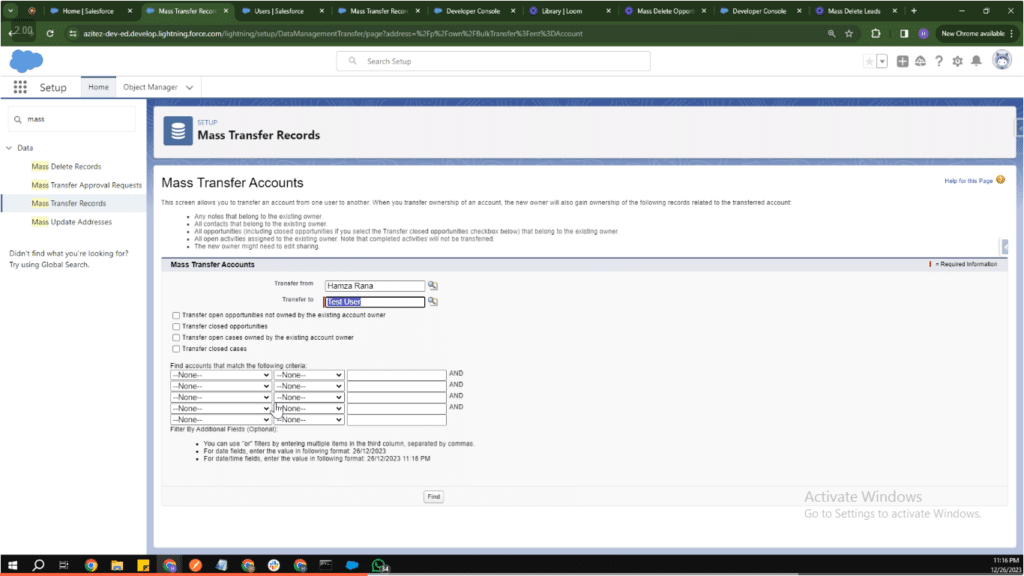Enable Transfer open opportunities not owned checkbox
1024x576 pixels.
176,315
